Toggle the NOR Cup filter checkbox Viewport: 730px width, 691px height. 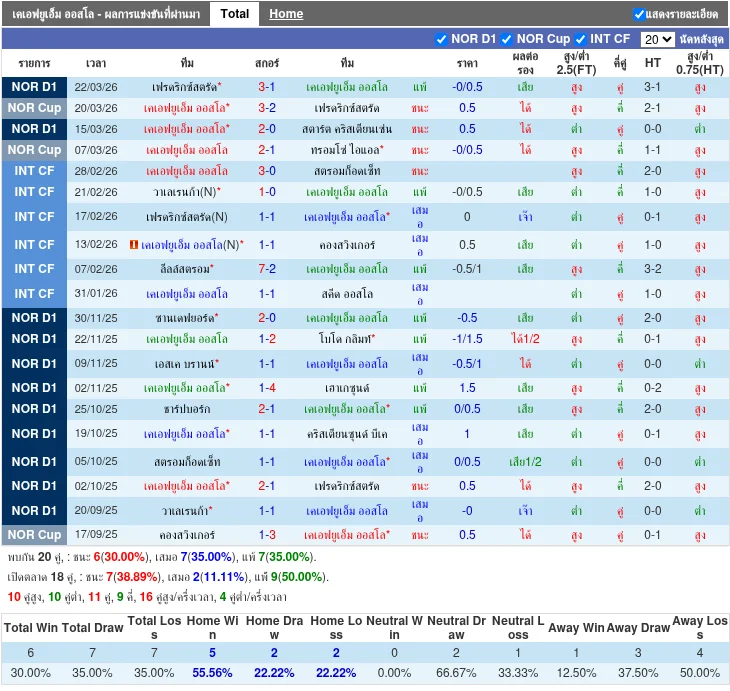coord(508,39)
